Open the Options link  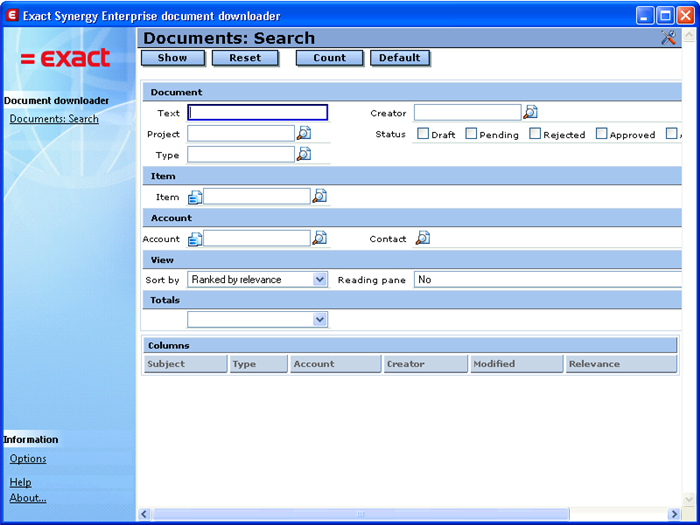pos(28,459)
